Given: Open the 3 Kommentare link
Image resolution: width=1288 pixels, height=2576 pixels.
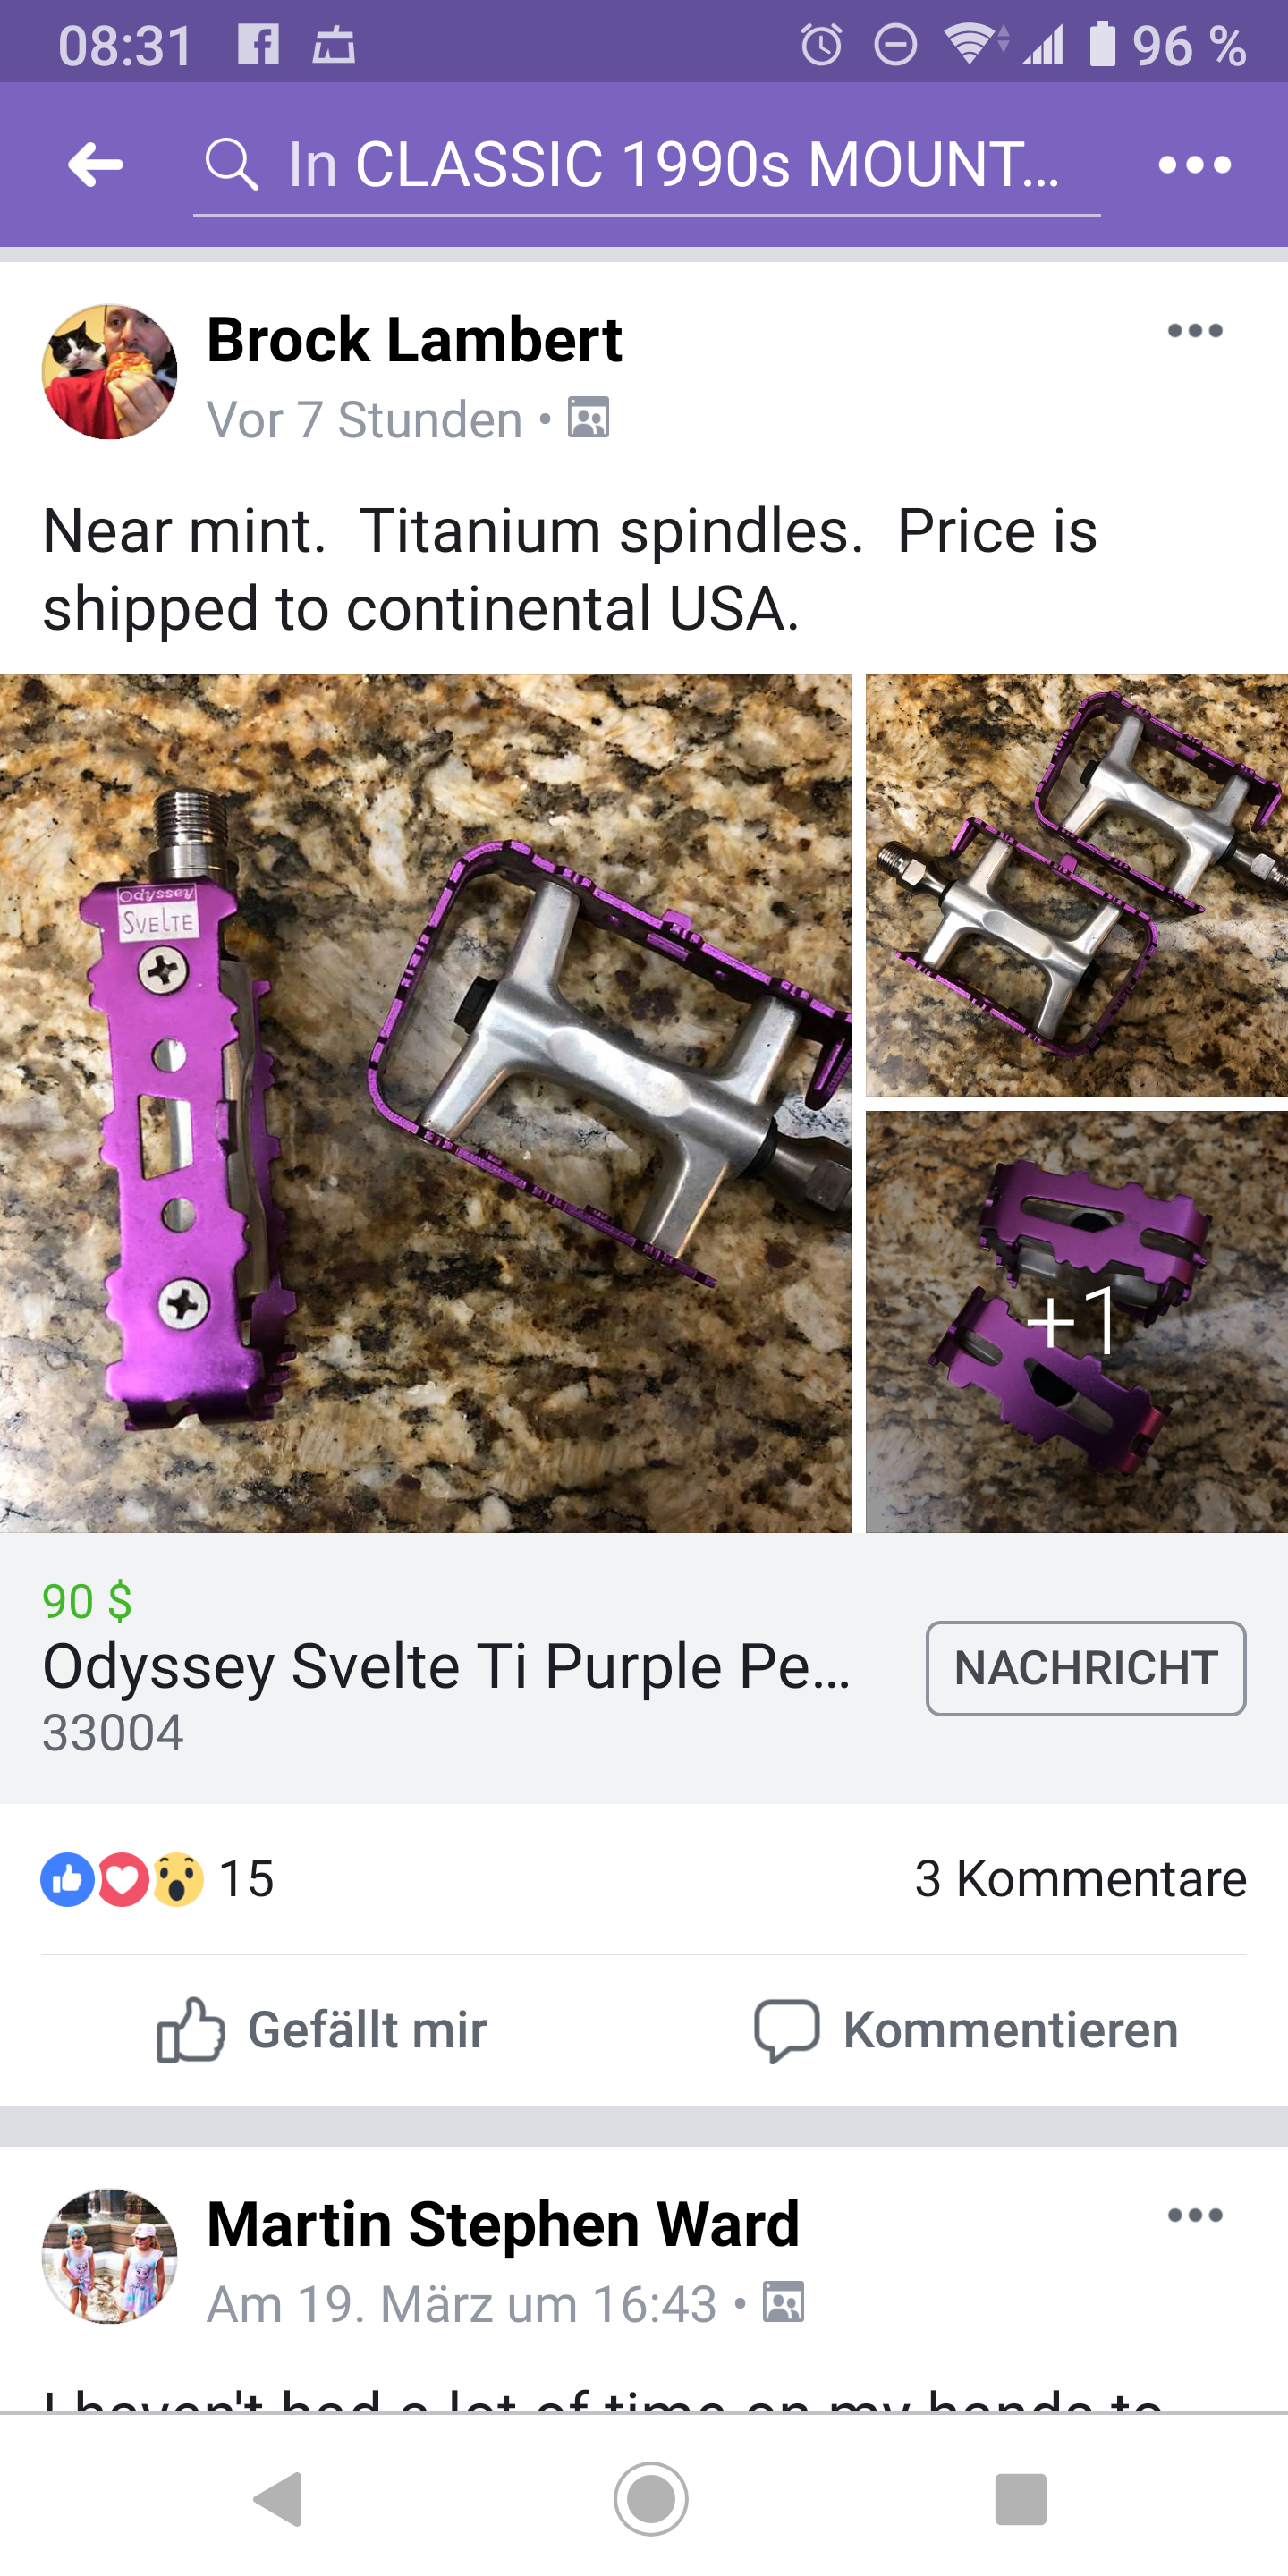Looking at the screenshot, I should coord(1080,1878).
